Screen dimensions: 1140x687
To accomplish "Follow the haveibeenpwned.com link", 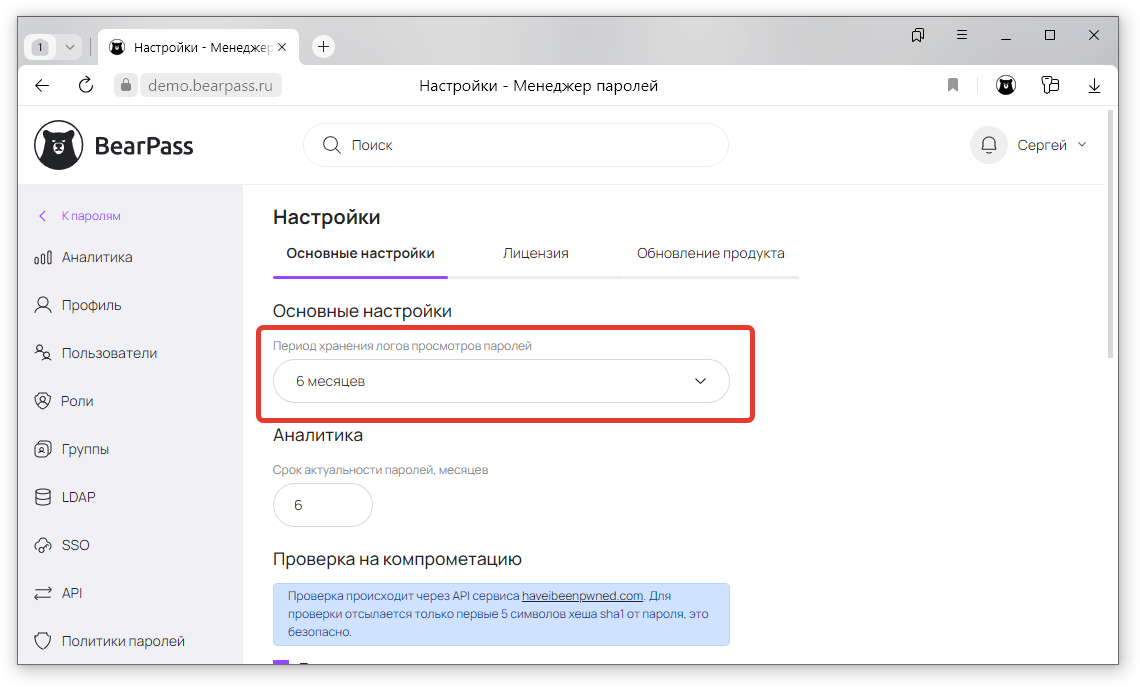I will [x=582, y=595].
